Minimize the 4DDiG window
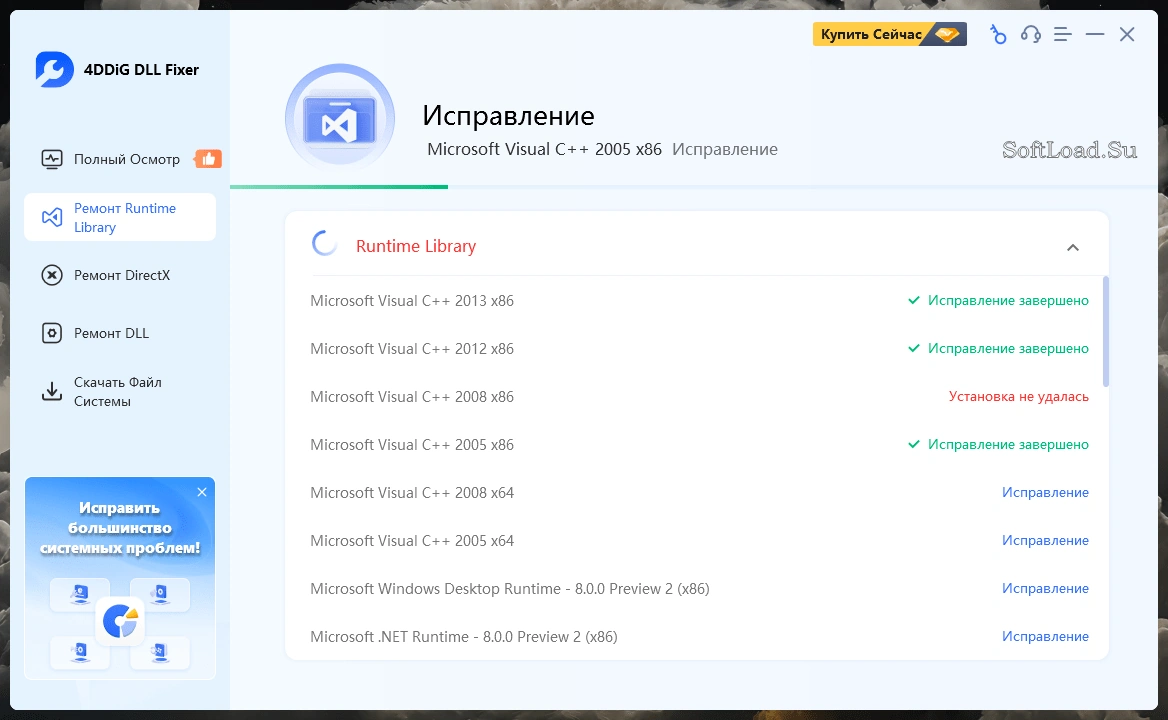 coord(1095,34)
